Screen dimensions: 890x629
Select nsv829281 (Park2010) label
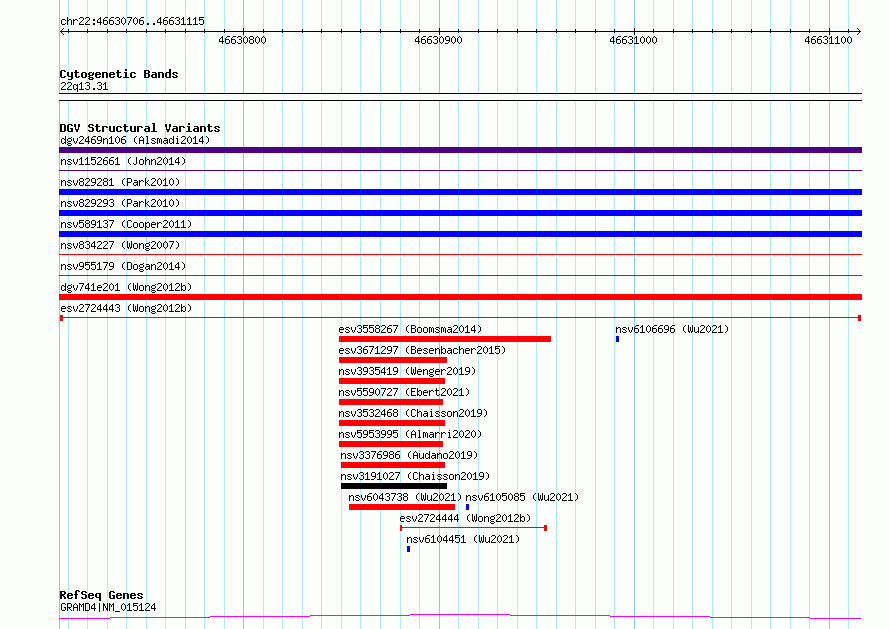(120, 182)
